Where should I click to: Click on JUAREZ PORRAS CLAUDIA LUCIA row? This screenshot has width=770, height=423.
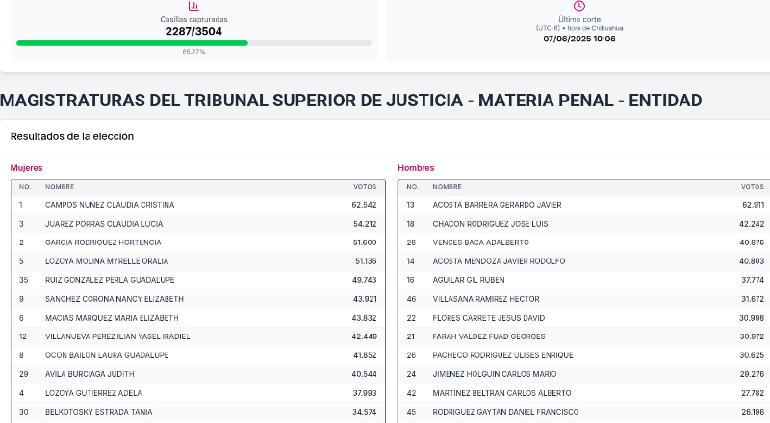click(x=198, y=224)
